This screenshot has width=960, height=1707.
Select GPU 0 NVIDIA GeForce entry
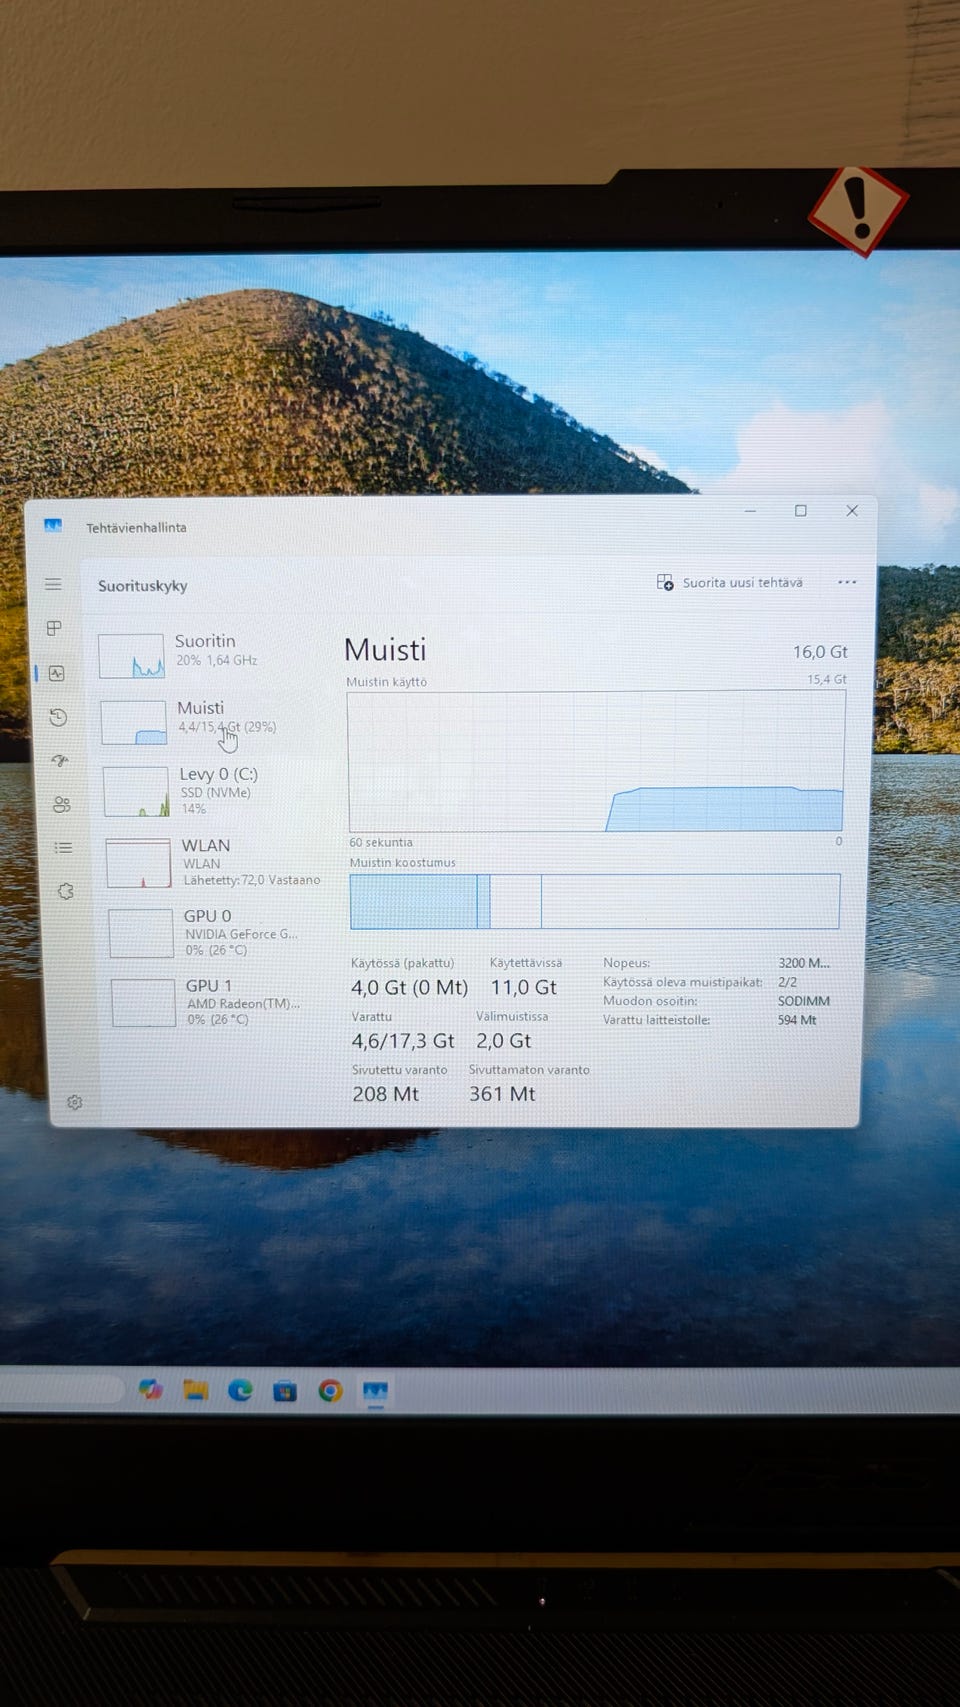(218, 932)
